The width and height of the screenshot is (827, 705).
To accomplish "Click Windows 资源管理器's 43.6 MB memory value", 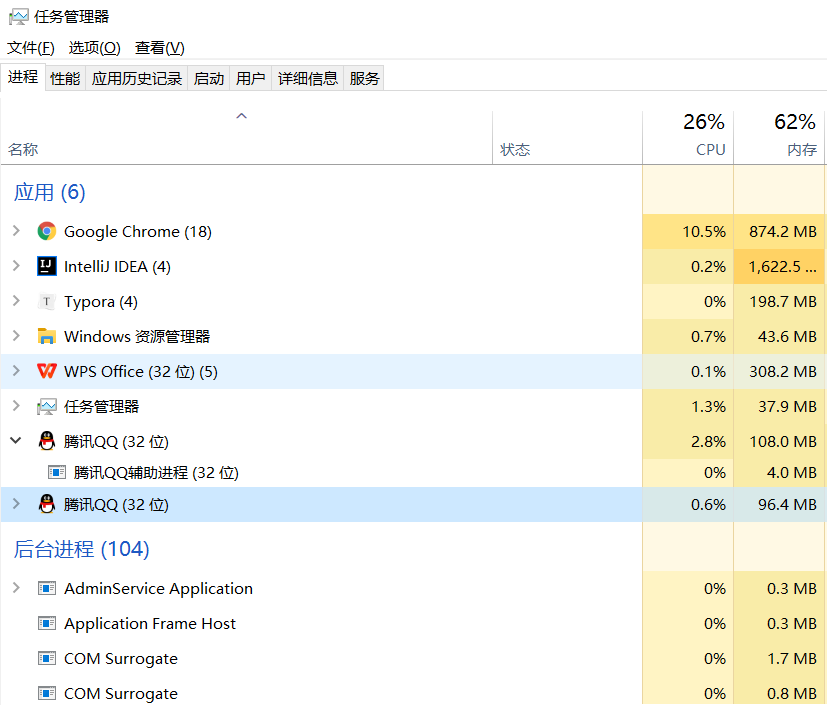I will [787, 336].
